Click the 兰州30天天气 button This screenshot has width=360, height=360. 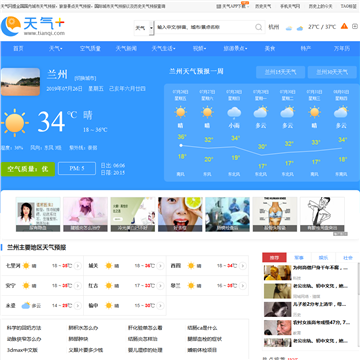pos(332,72)
